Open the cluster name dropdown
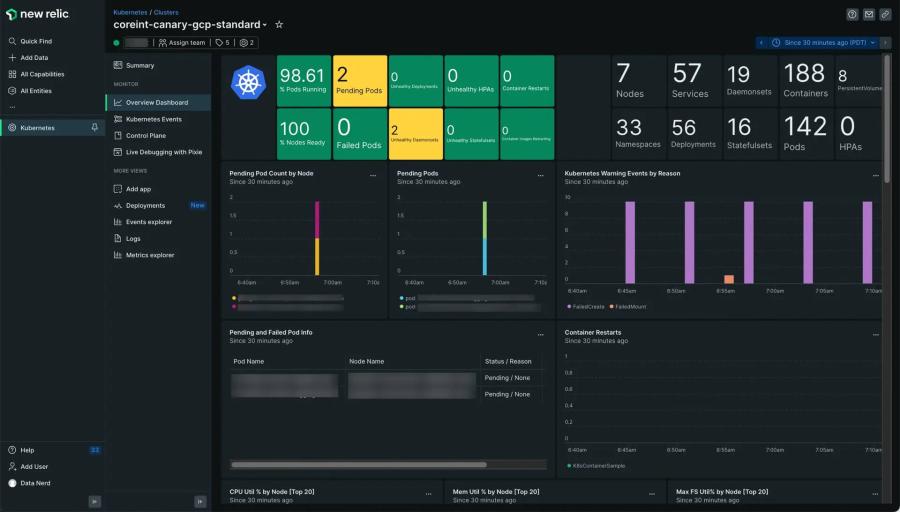This screenshot has height=512, width=900. click(x=265, y=25)
